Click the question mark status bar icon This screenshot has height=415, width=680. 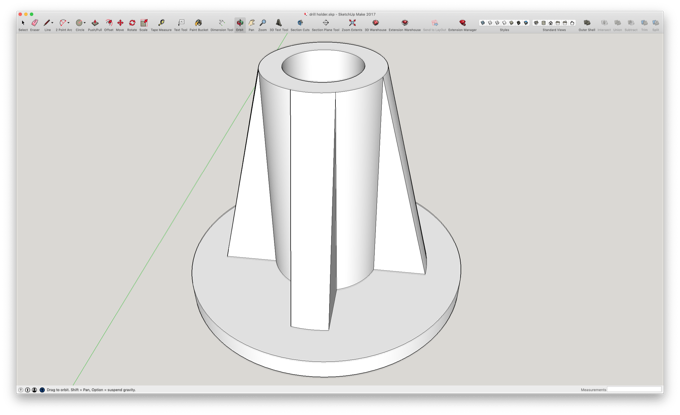20,390
